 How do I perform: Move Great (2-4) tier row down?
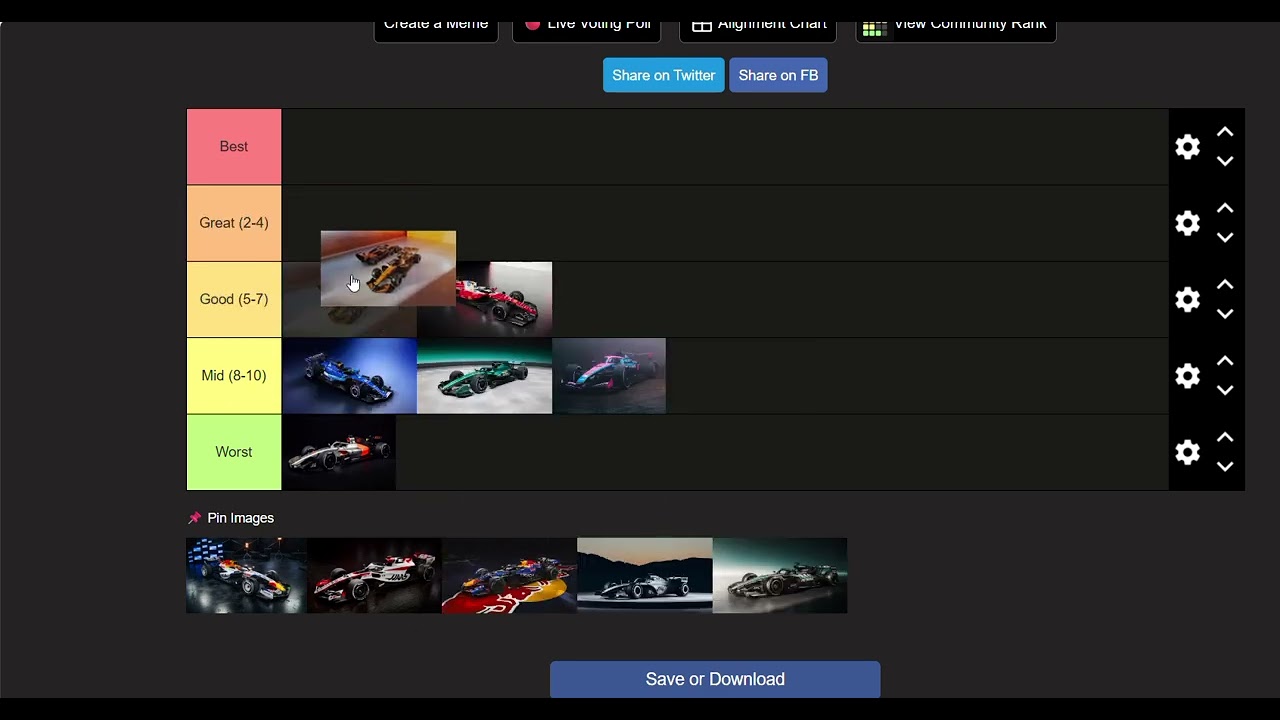coord(1225,237)
